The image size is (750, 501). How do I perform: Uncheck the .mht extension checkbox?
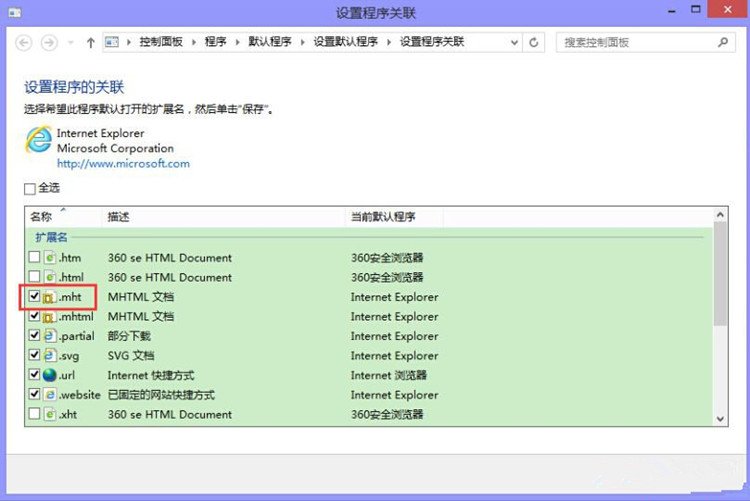[x=34, y=296]
